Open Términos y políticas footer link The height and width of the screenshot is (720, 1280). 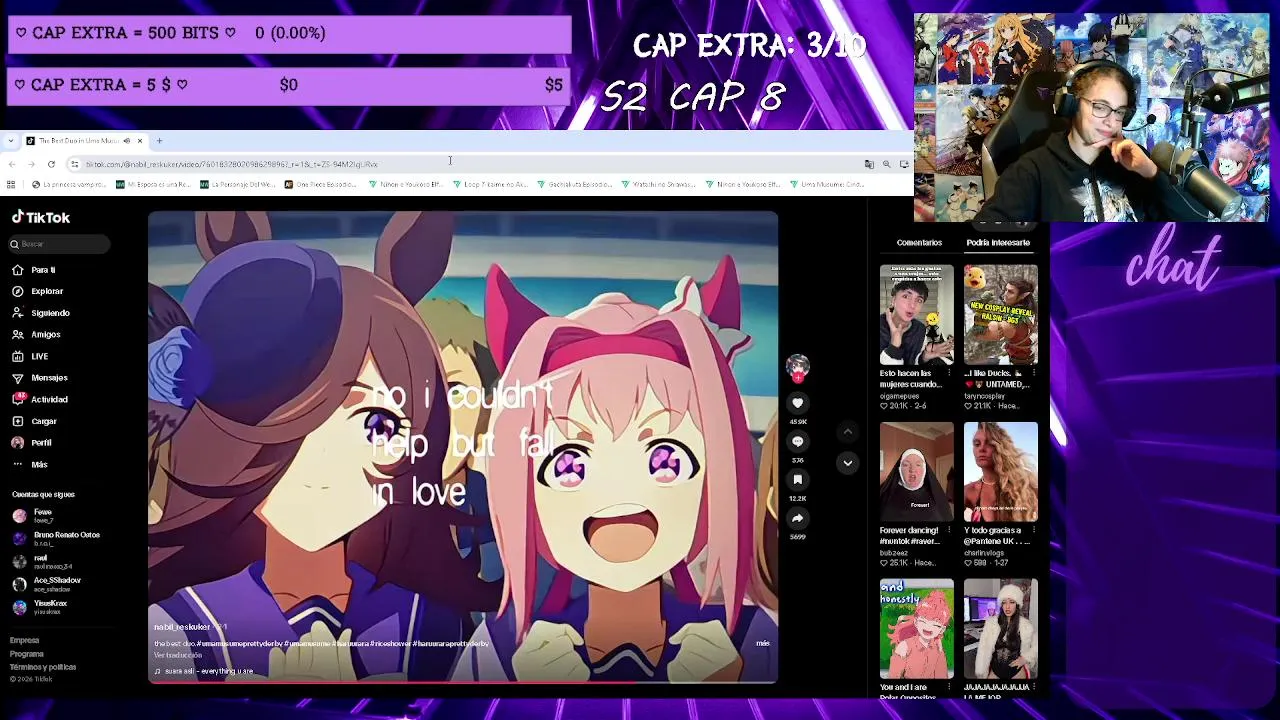pos(43,667)
